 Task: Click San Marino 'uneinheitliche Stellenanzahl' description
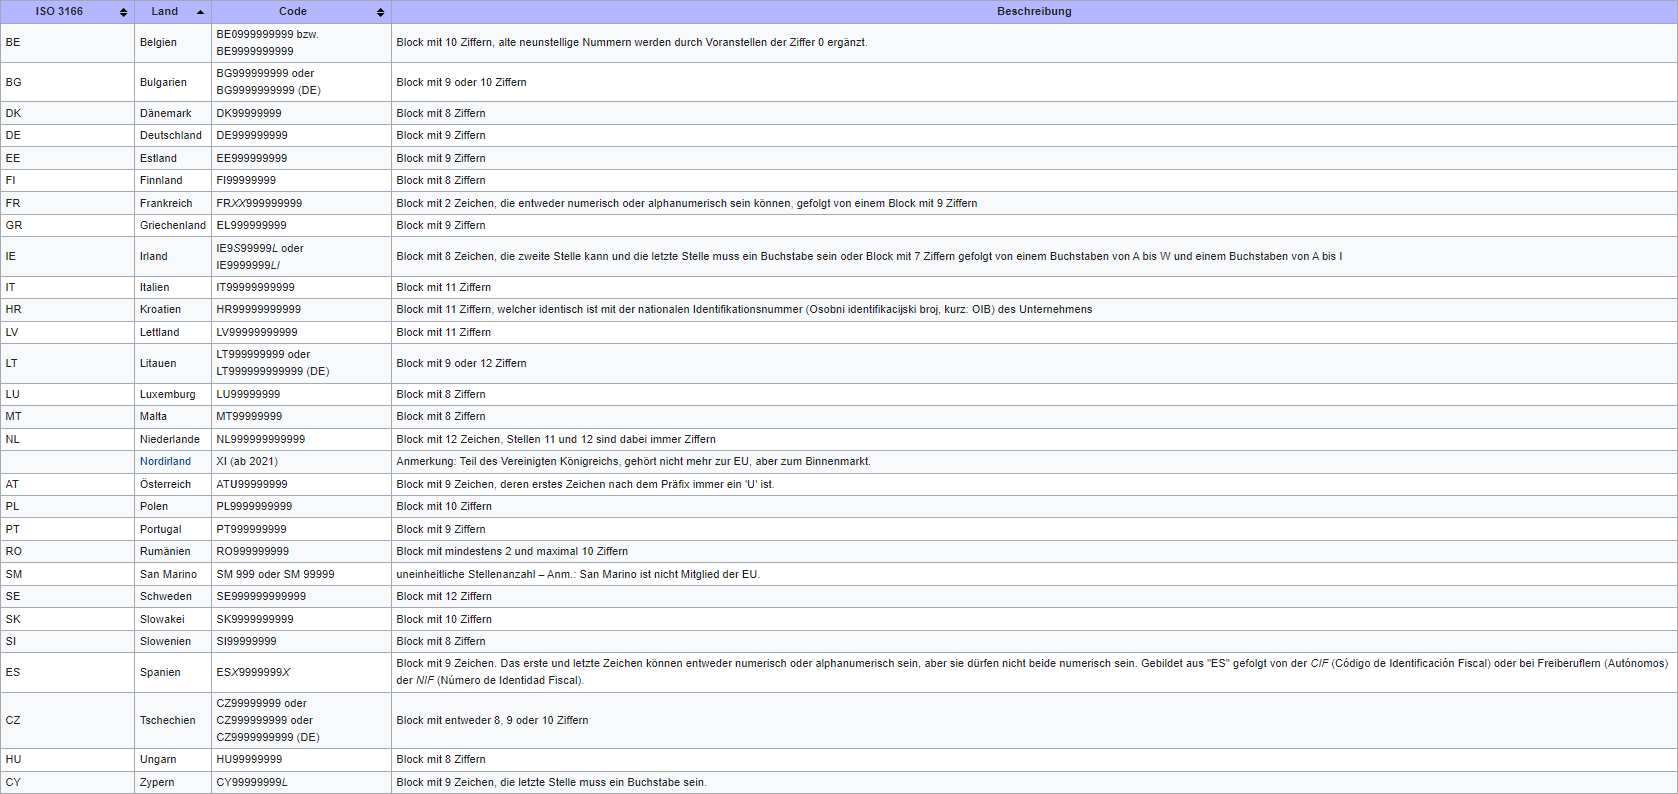578,574
